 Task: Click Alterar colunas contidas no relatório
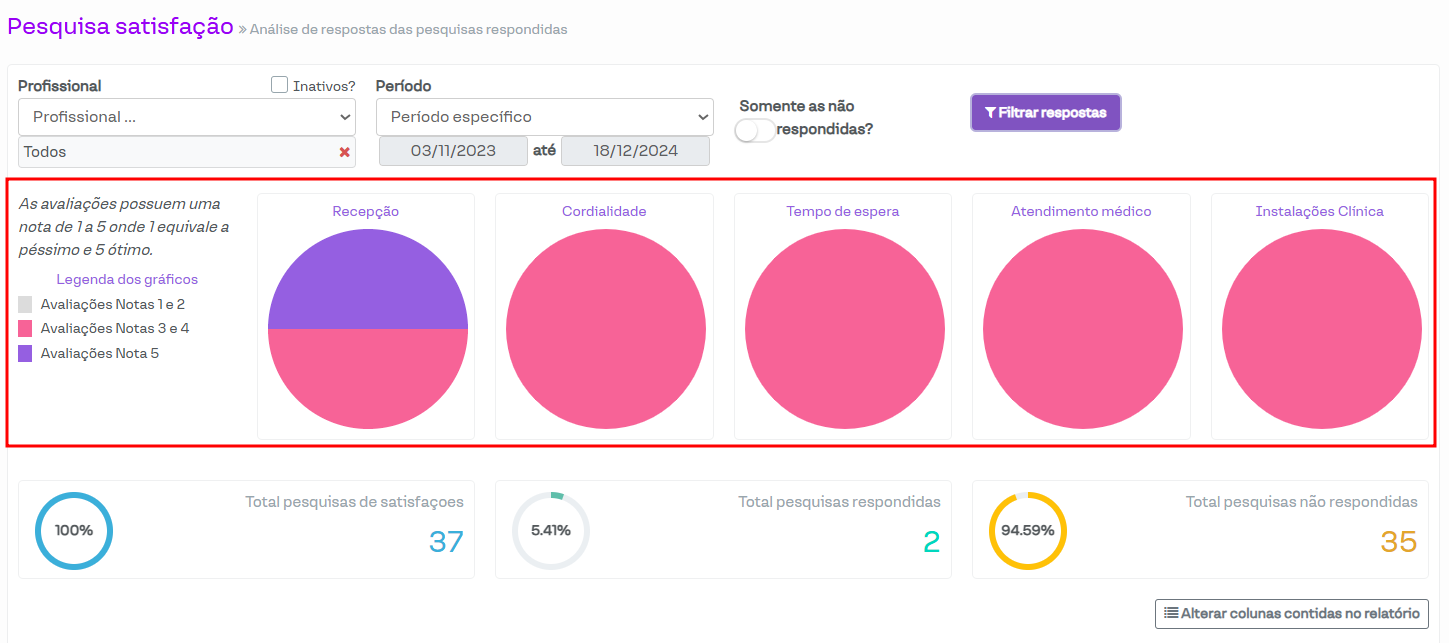[x=1291, y=613]
